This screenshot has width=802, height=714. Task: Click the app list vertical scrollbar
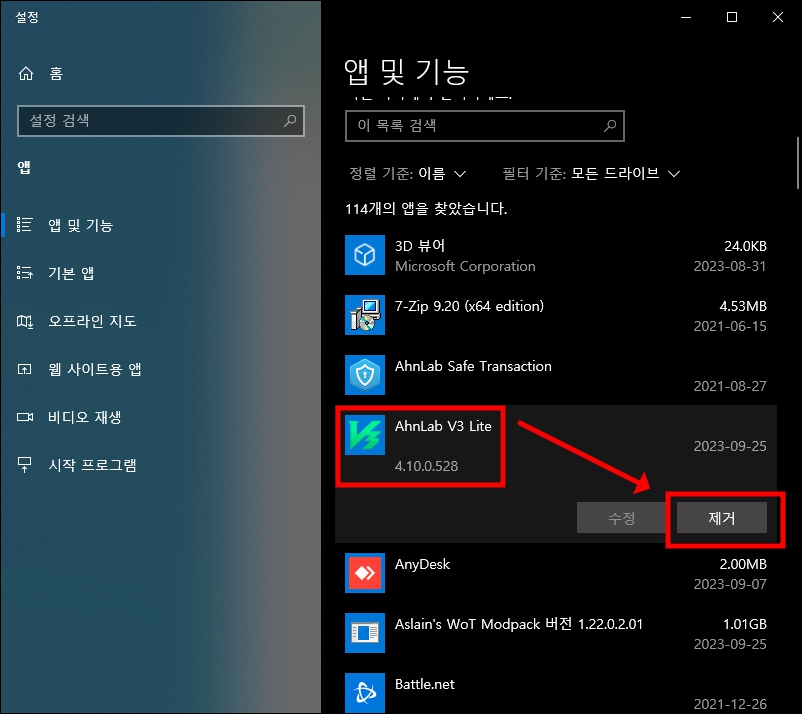pos(797,163)
